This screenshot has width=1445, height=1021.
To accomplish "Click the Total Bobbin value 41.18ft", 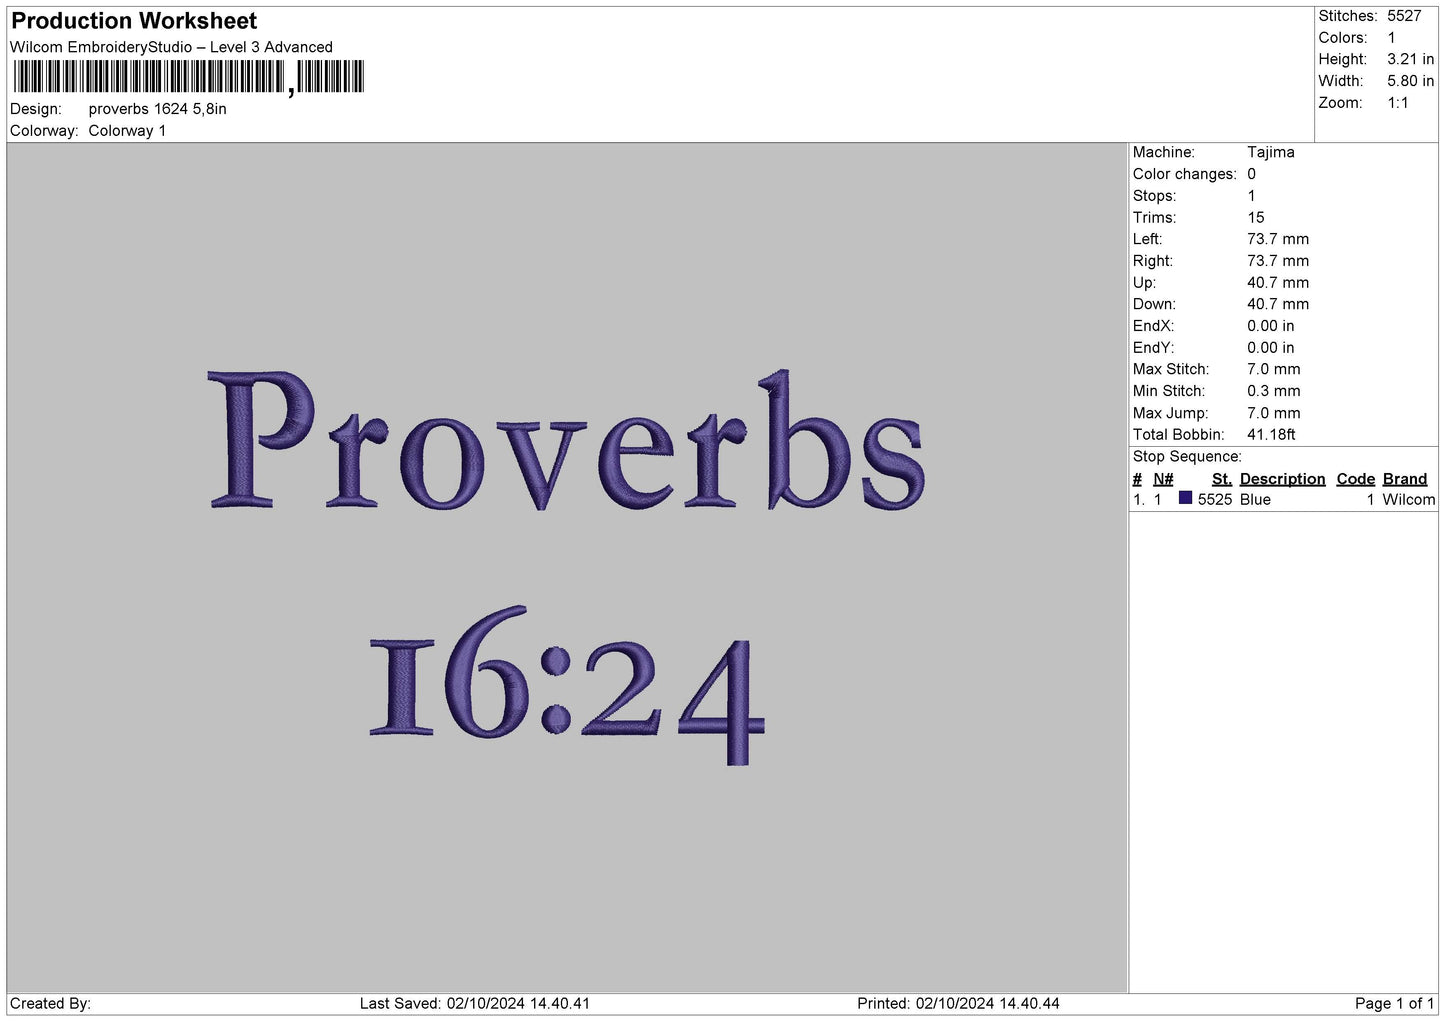I will click(1271, 435).
